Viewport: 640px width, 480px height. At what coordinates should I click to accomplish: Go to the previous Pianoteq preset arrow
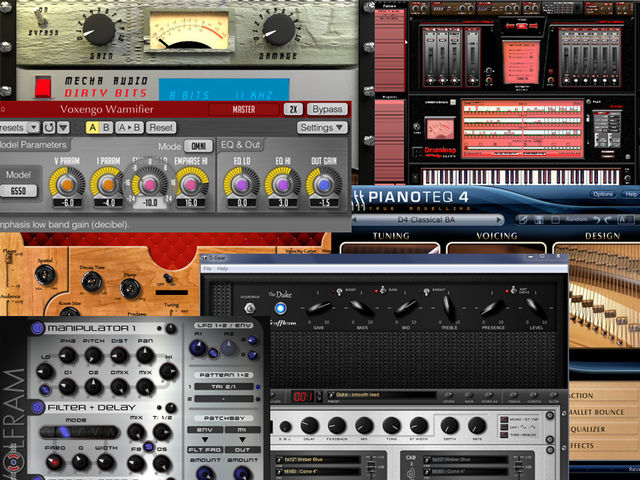click(355, 220)
